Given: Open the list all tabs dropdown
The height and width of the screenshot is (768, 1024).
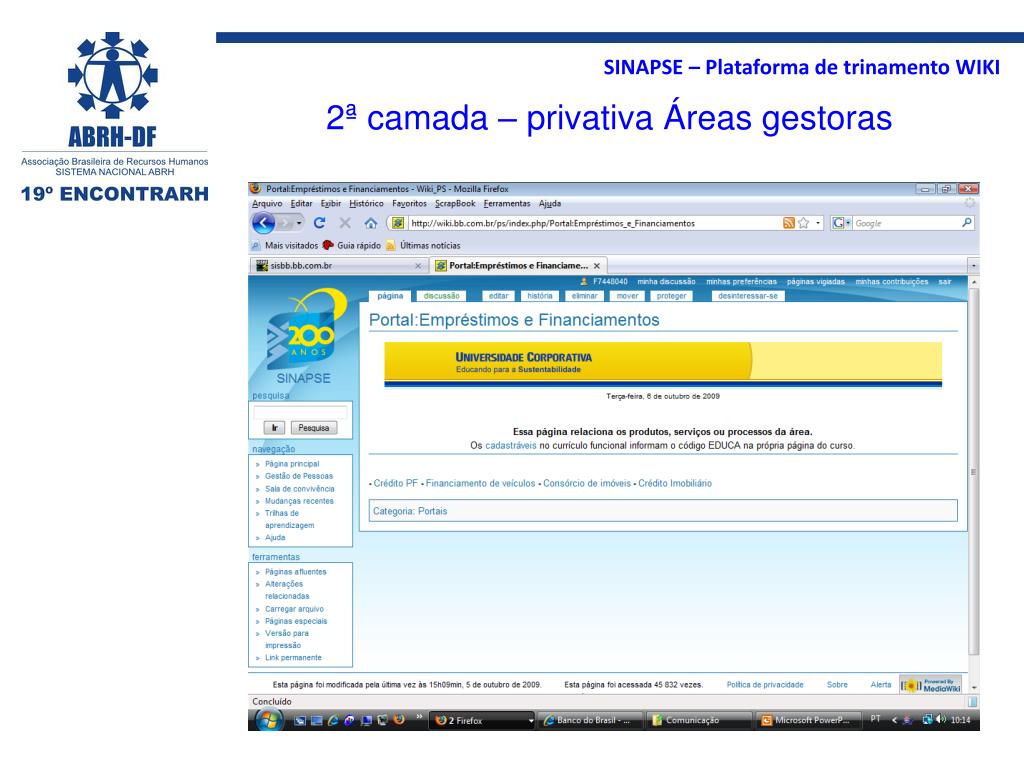Looking at the screenshot, I should [973, 266].
